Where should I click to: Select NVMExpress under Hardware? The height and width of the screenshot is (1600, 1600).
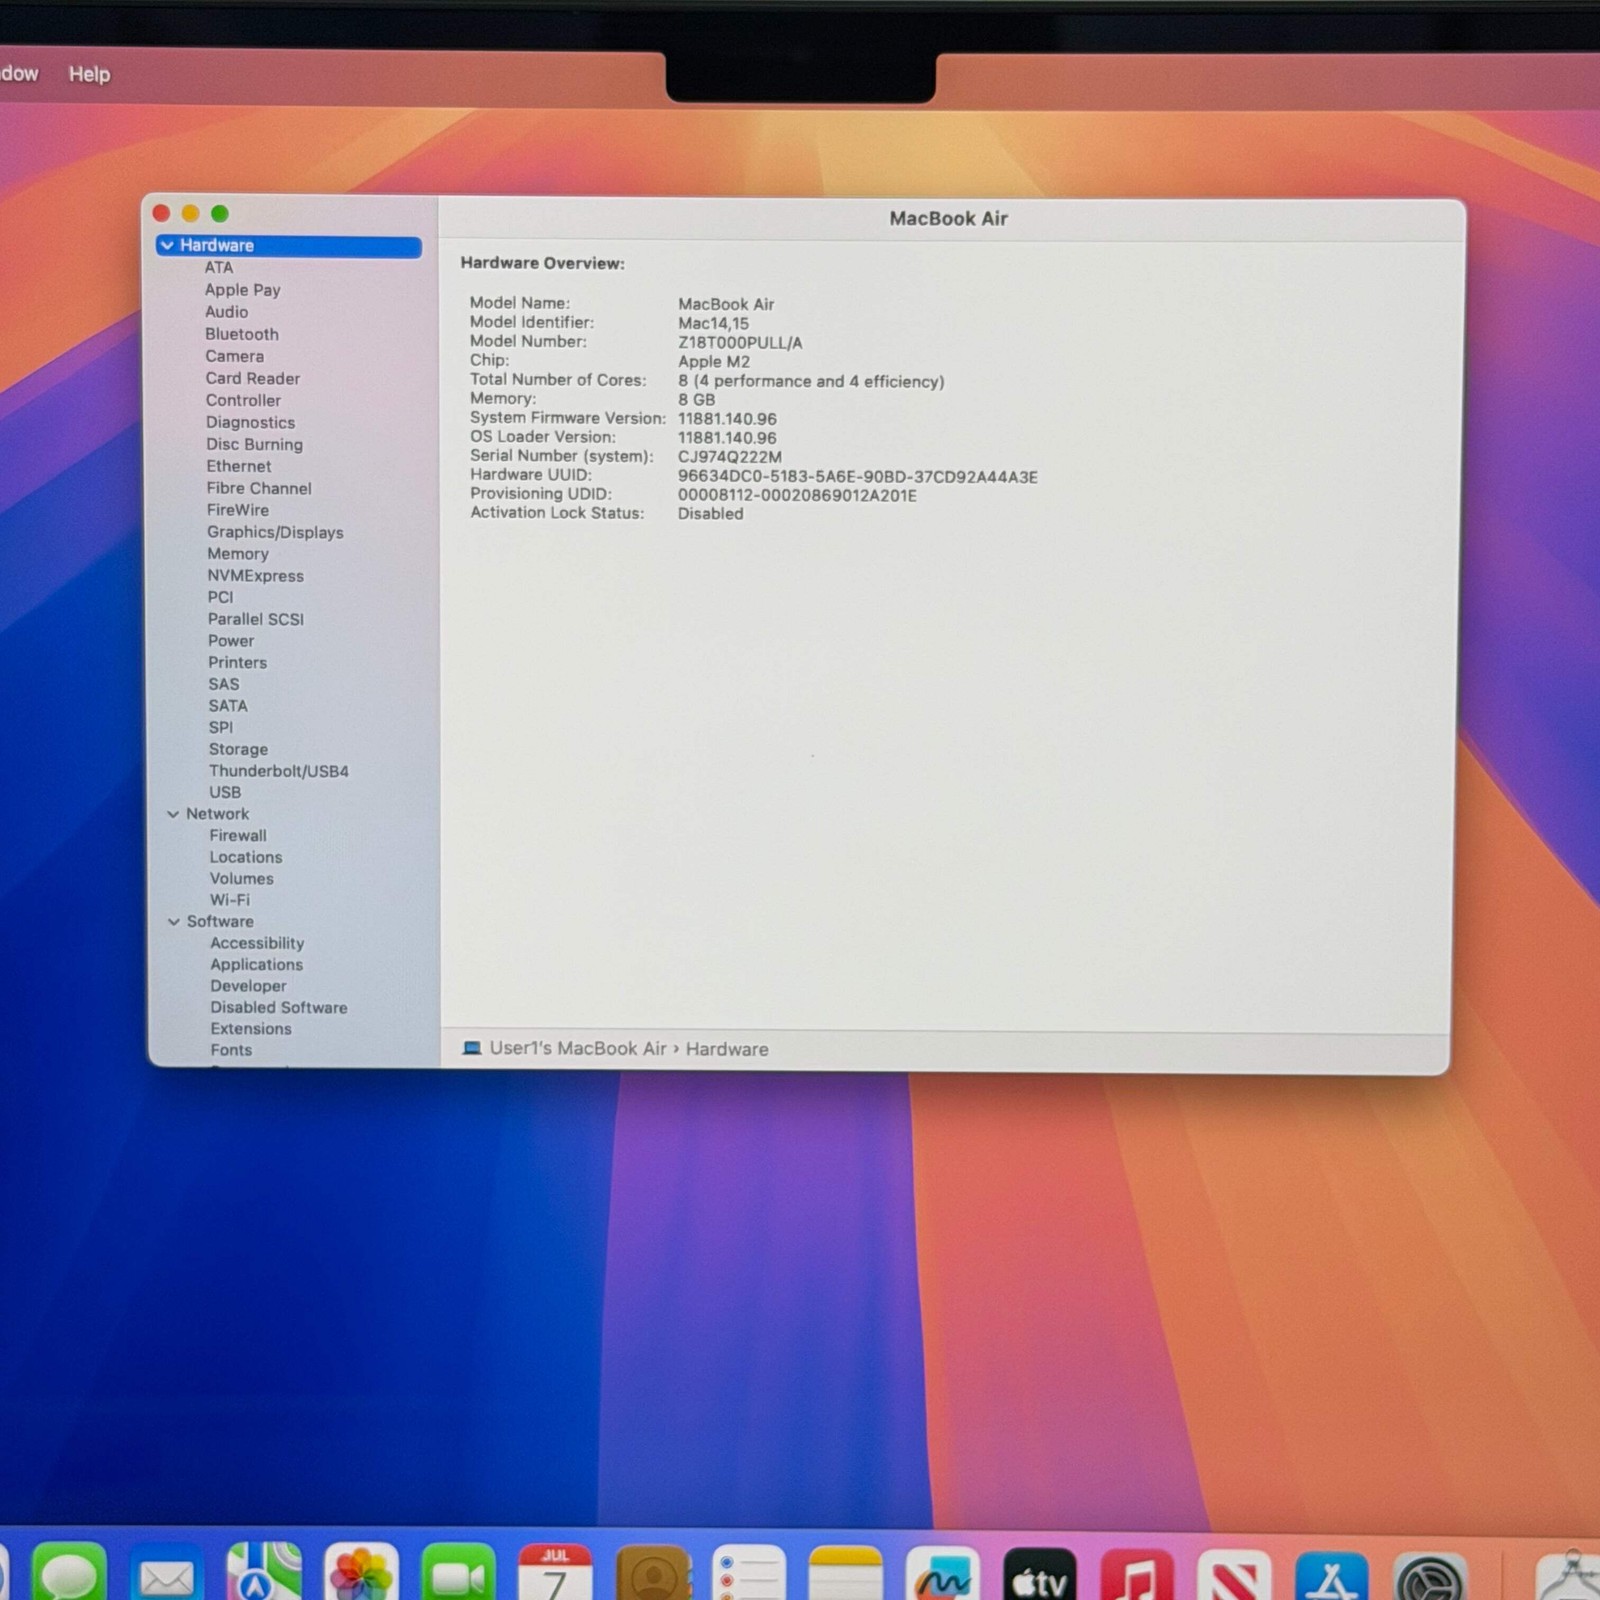pyautogui.click(x=255, y=576)
